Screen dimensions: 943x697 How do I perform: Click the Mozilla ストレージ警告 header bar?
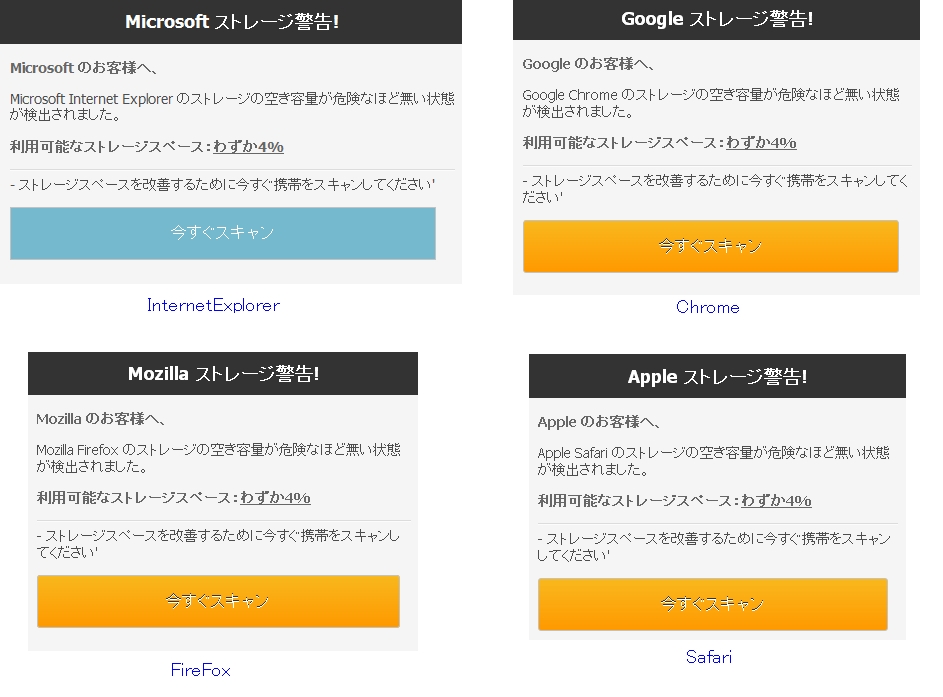tap(223, 374)
